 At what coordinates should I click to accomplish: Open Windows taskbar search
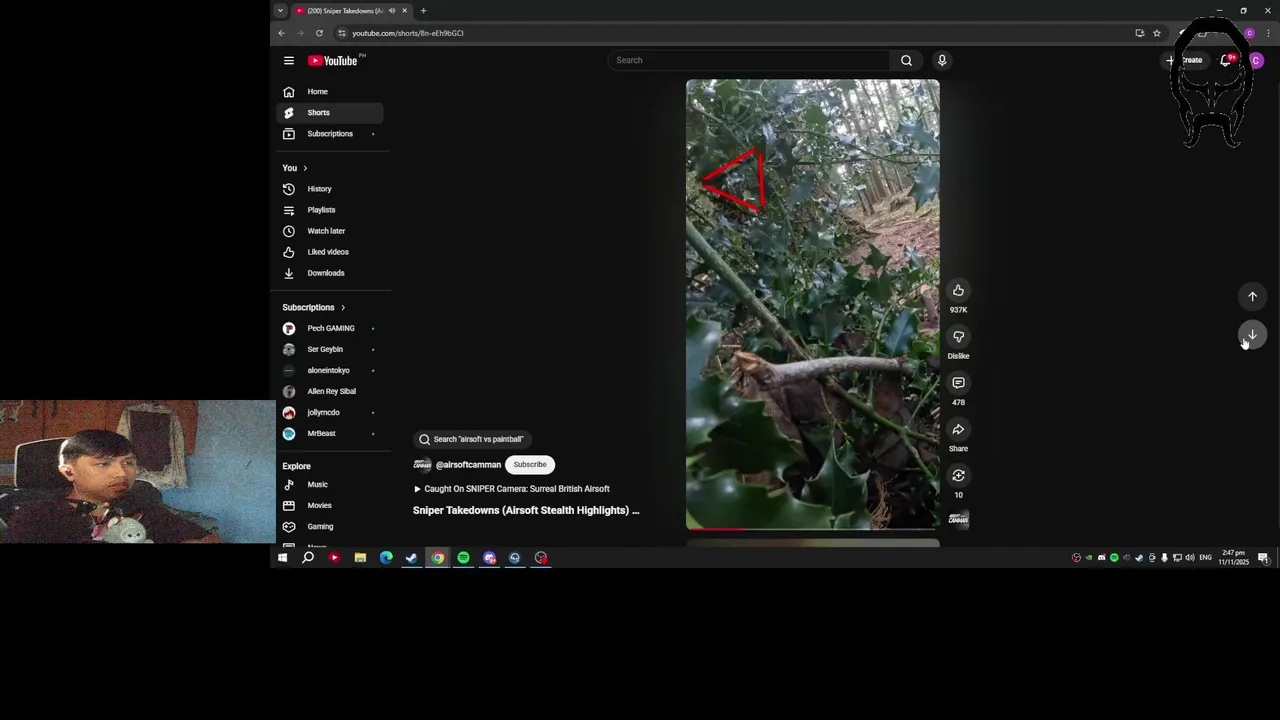308,558
